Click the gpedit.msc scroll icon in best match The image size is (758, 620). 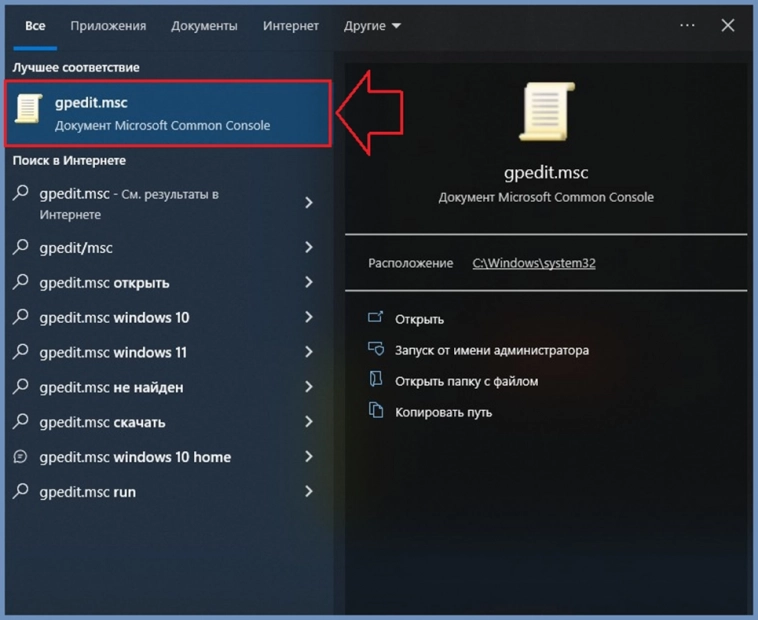pos(28,109)
